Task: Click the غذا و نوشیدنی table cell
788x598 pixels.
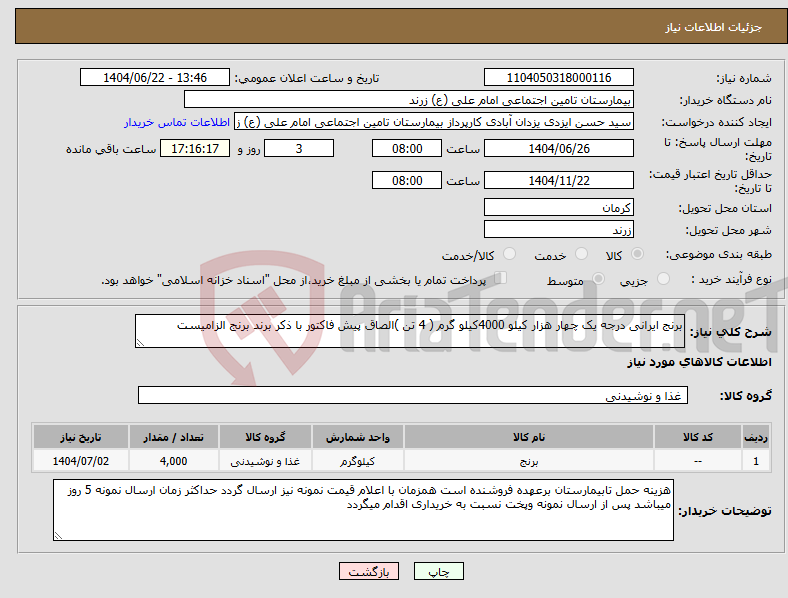Action: [265, 461]
